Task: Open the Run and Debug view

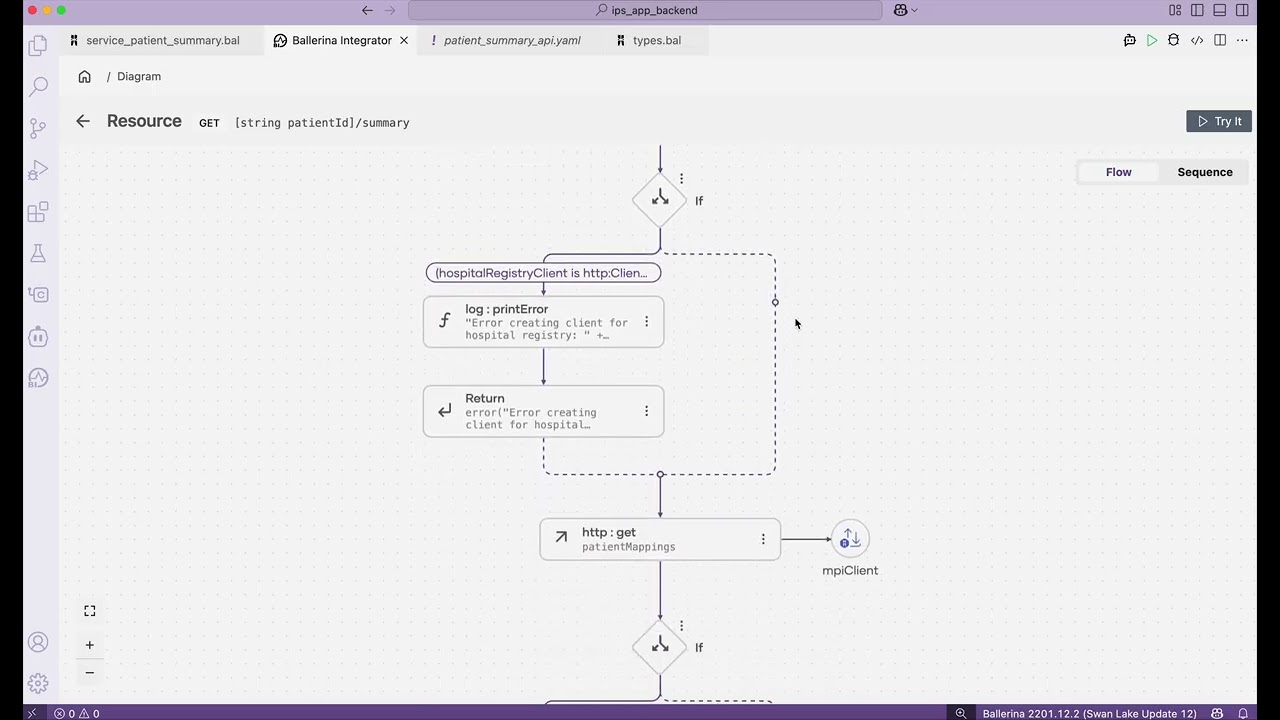Action: click(38, 170)
